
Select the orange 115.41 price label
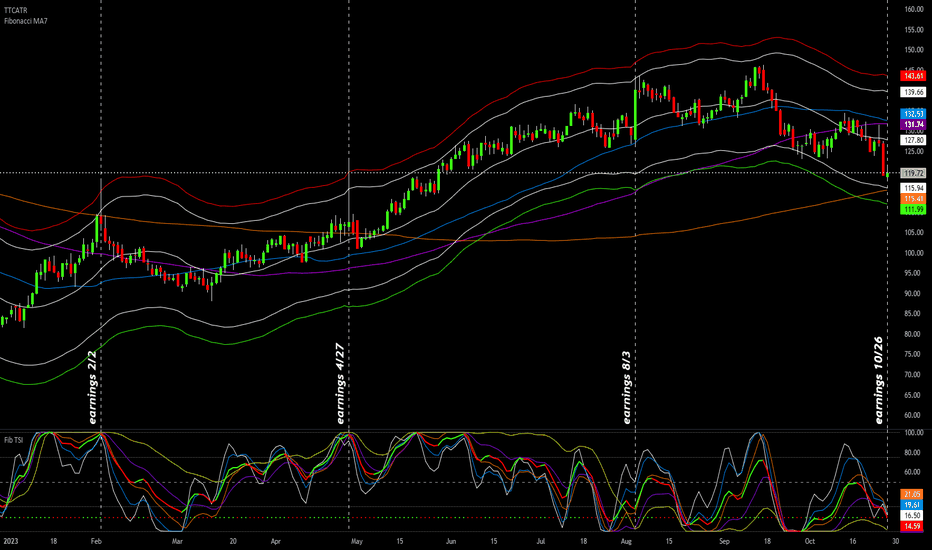914,199
